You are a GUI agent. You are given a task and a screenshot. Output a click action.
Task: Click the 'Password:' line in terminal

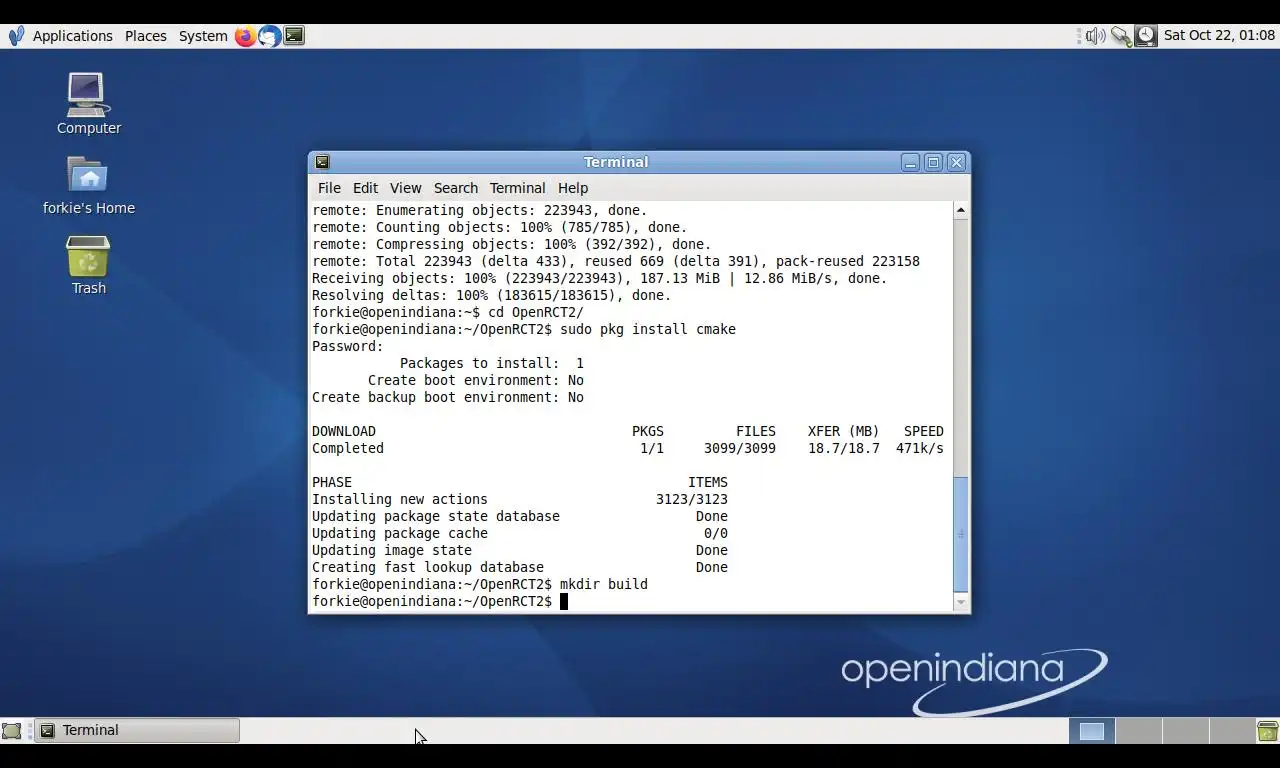point(348,346)
